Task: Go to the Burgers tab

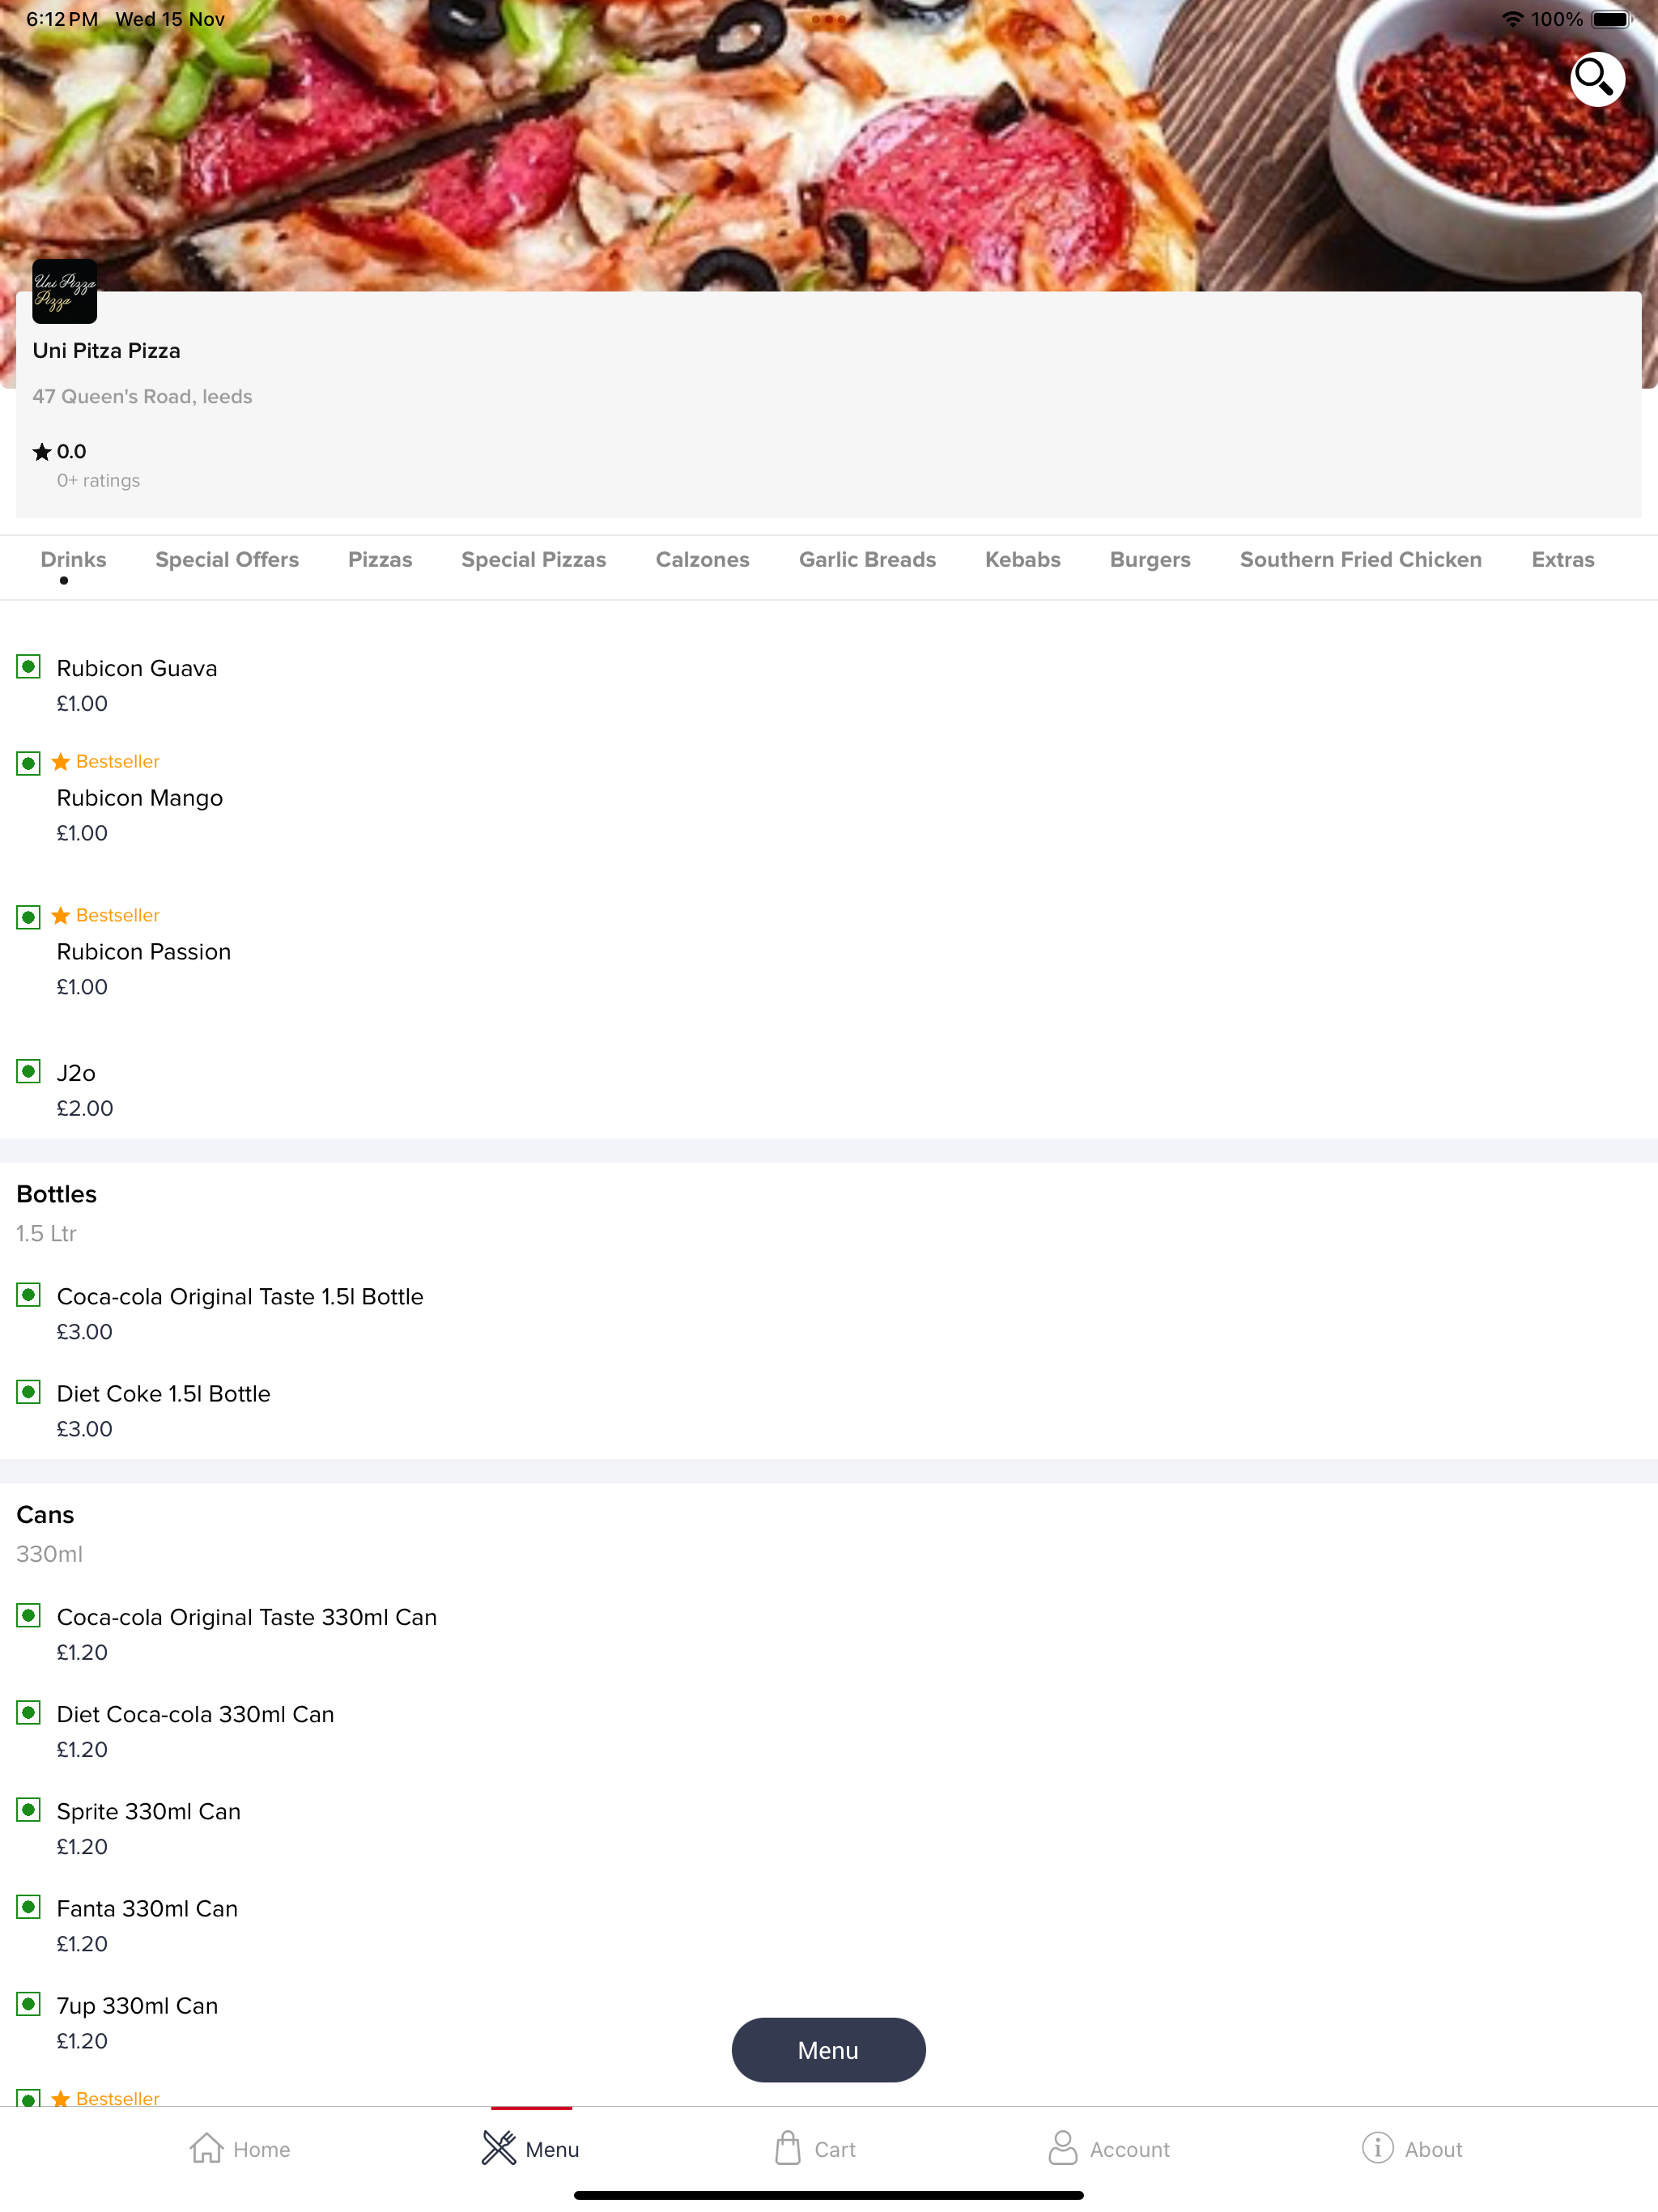Action: [1150, 560]
